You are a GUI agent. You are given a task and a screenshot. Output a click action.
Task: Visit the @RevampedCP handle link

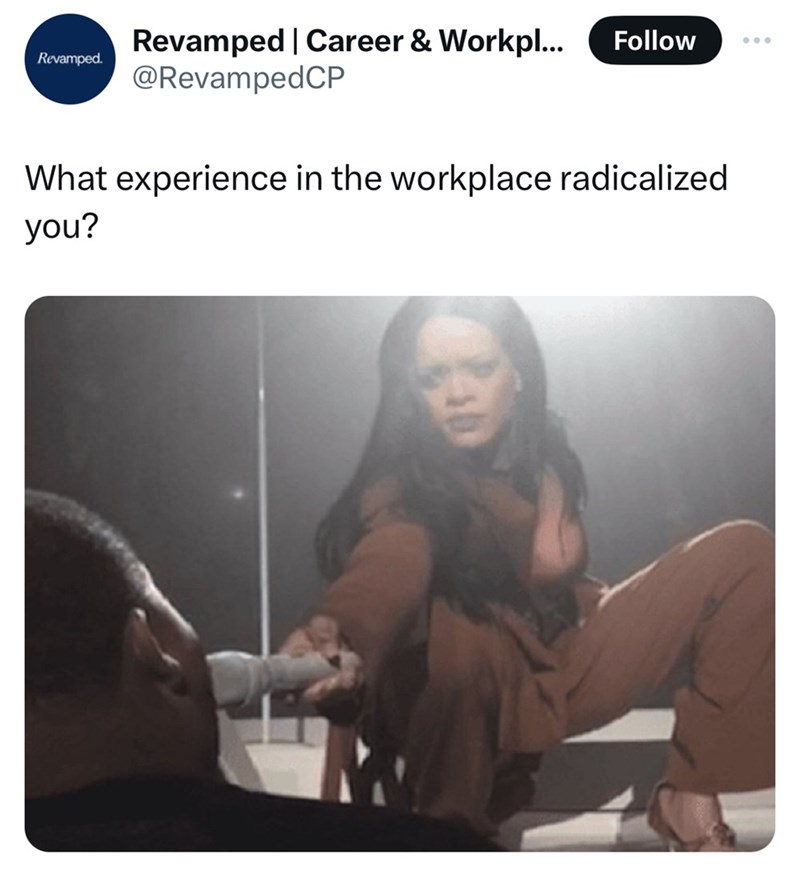(x=238, y=77)
